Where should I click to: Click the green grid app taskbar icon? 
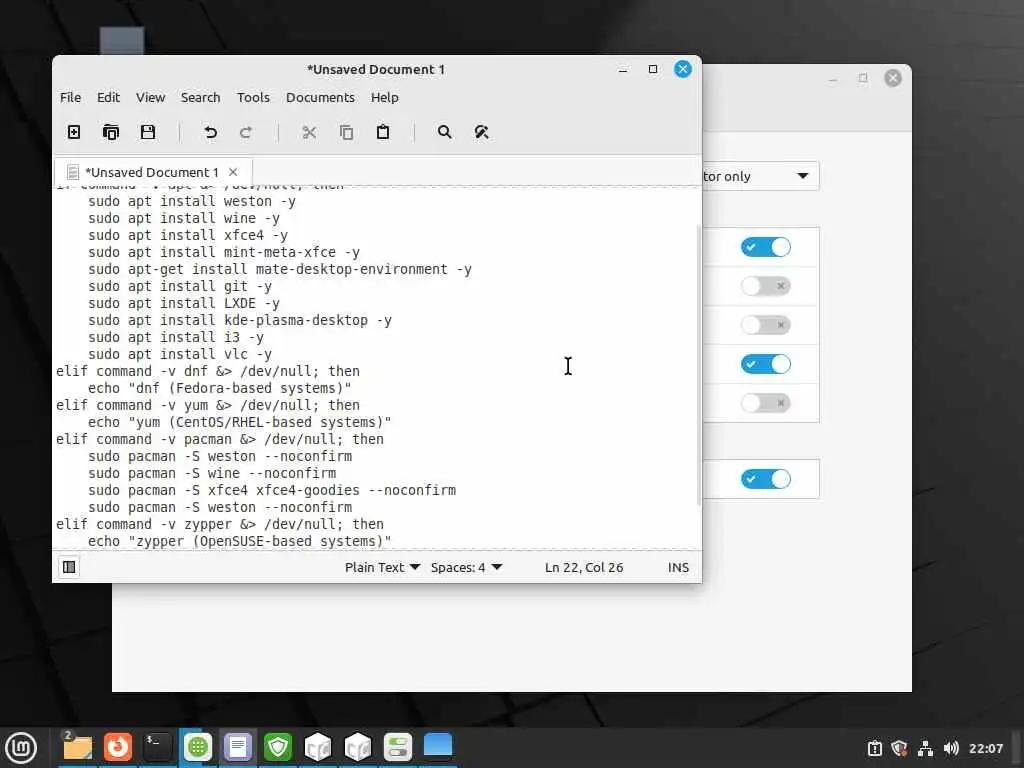[198, 747]
